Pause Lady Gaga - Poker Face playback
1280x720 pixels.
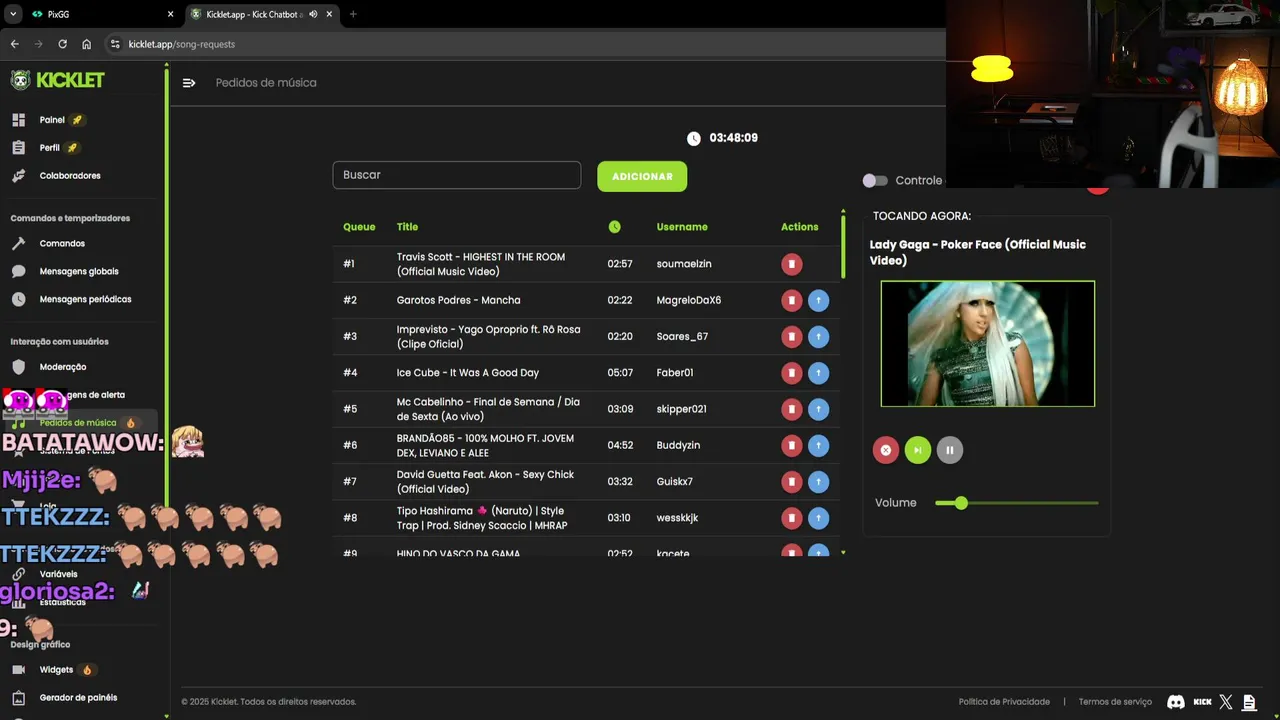(949, 450)
